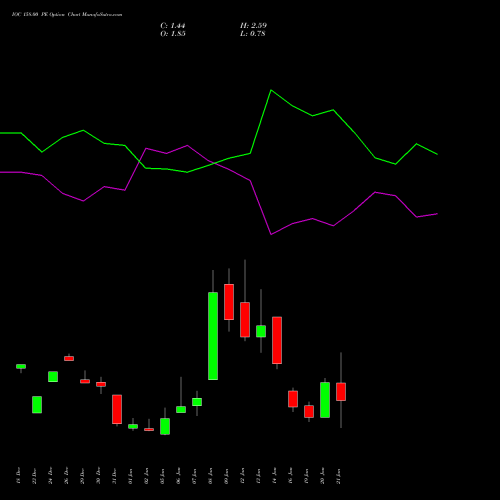Click the low value 'L: 0.78'
500x500 pixels.
(253, 34)
